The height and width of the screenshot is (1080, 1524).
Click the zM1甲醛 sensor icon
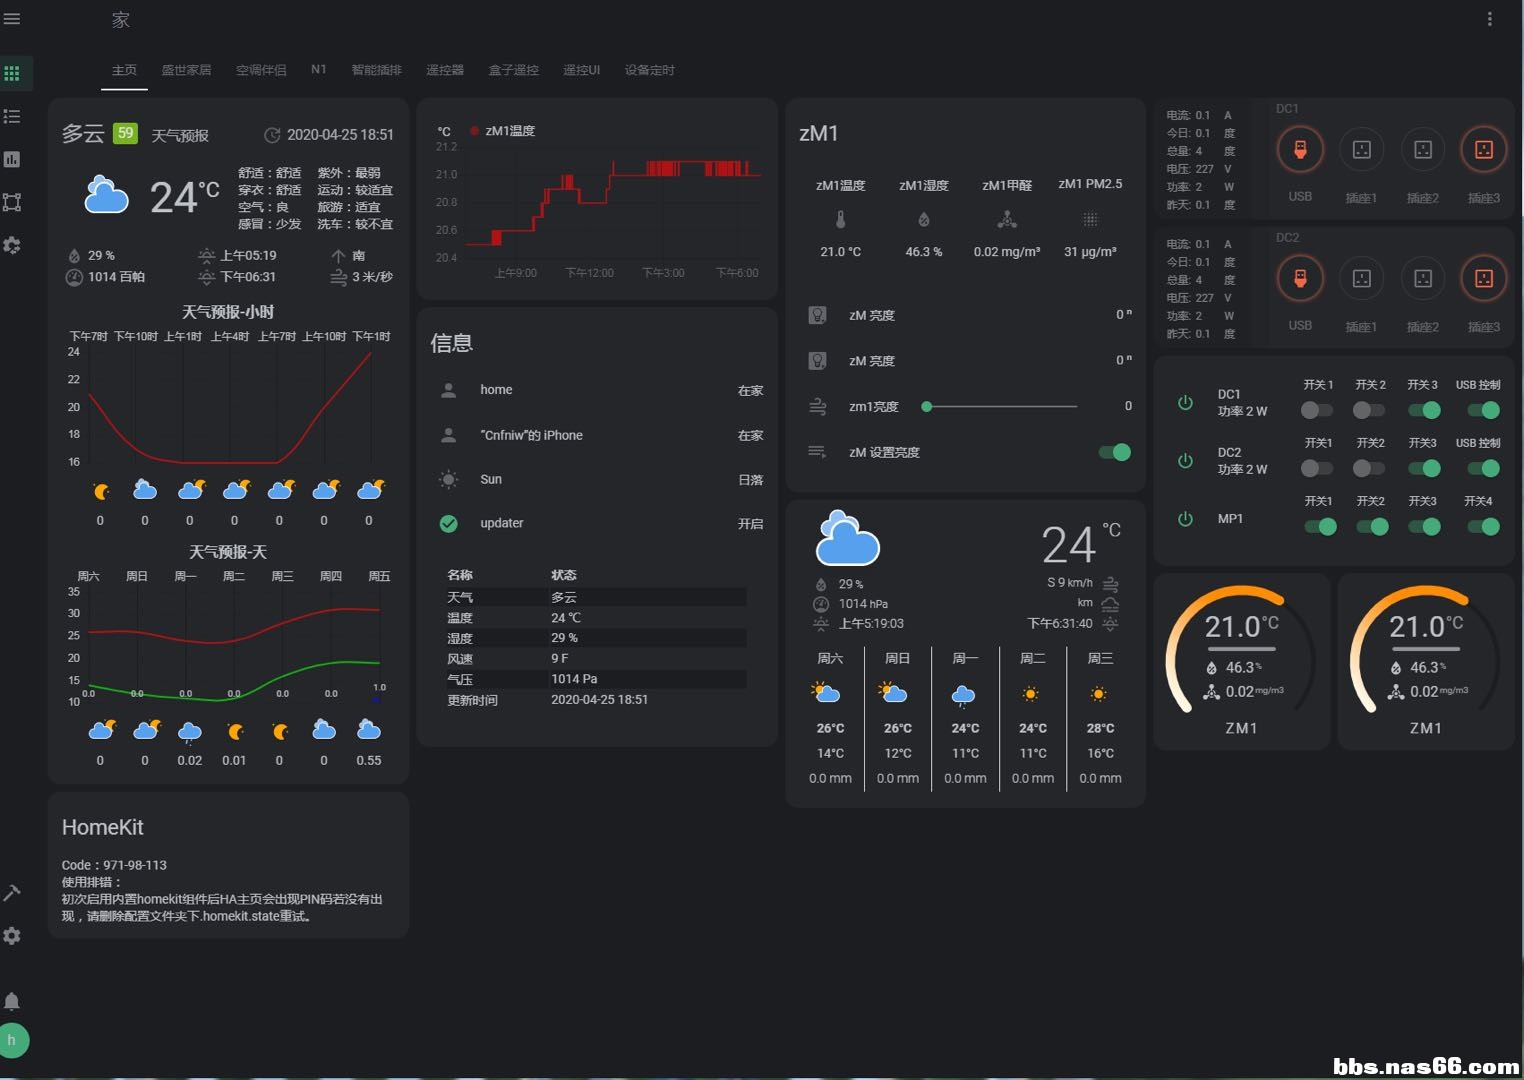(1006, 219)
